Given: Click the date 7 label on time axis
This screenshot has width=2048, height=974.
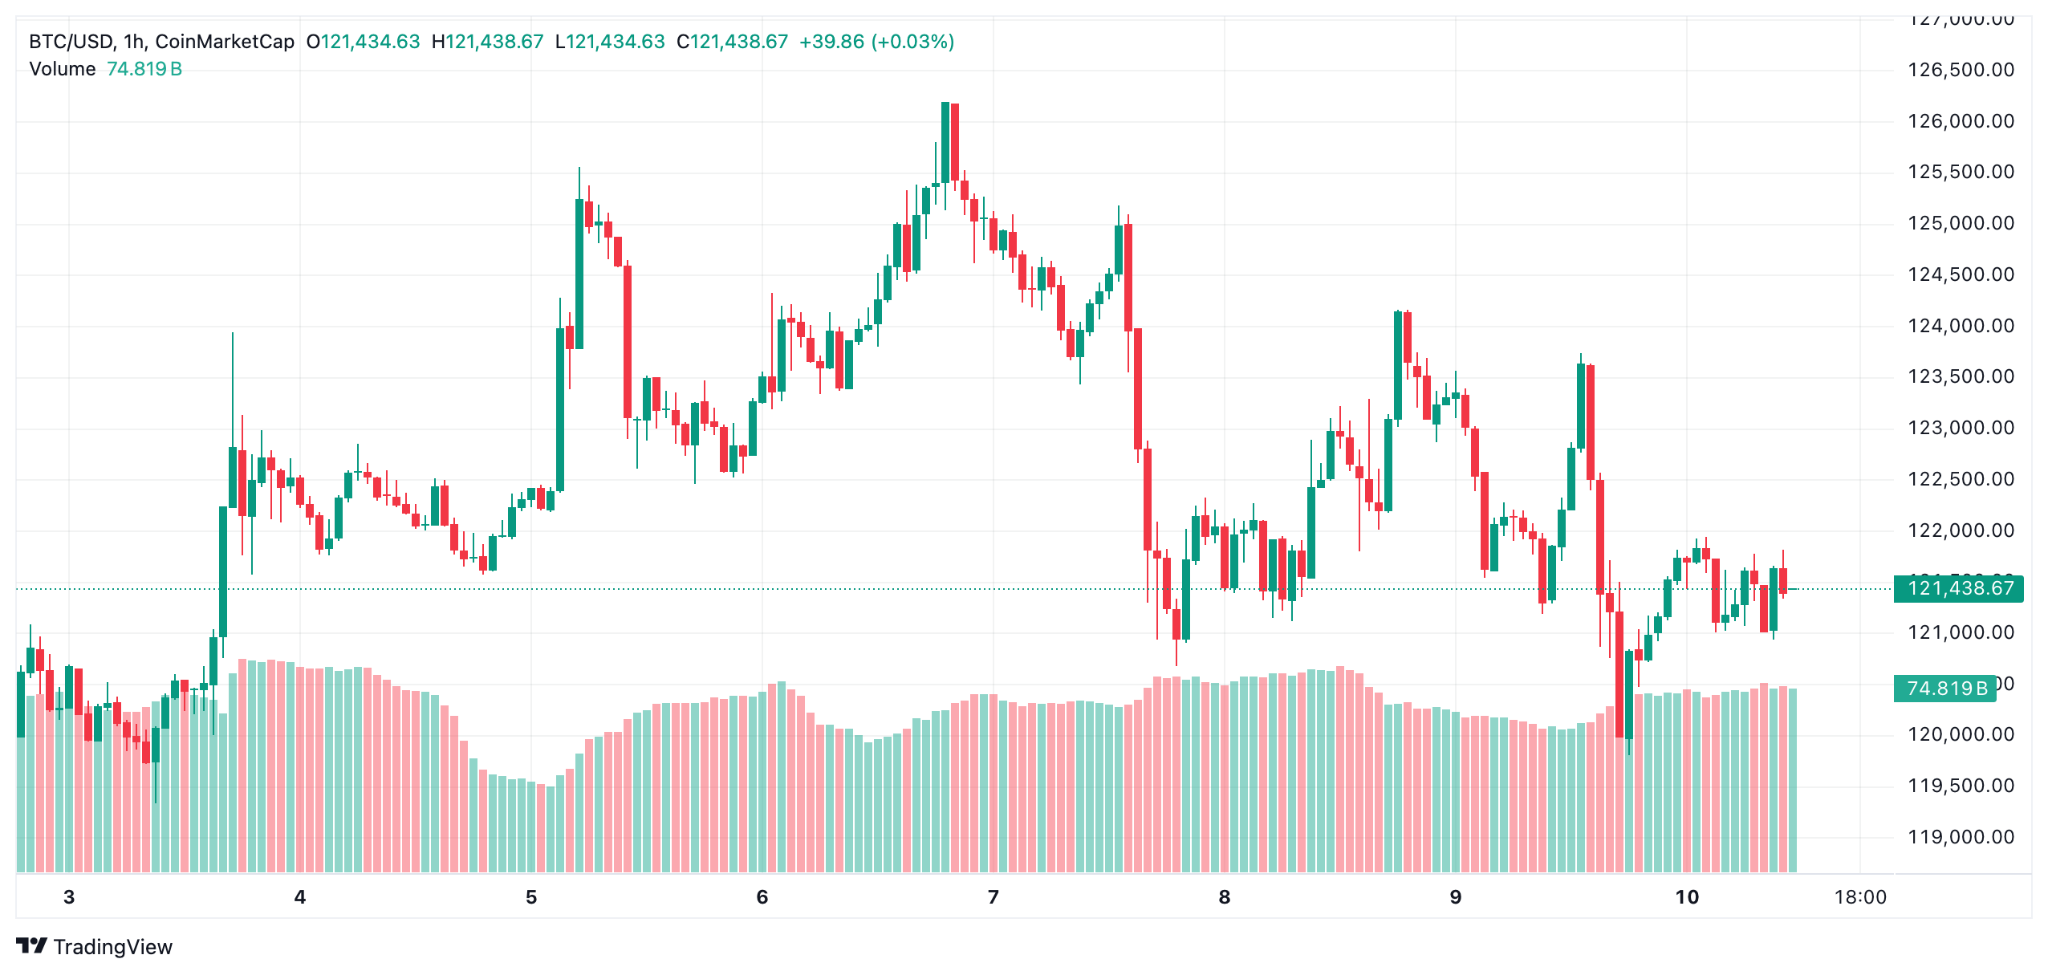Looking at the screenshot, I should [x=993, y=897].
